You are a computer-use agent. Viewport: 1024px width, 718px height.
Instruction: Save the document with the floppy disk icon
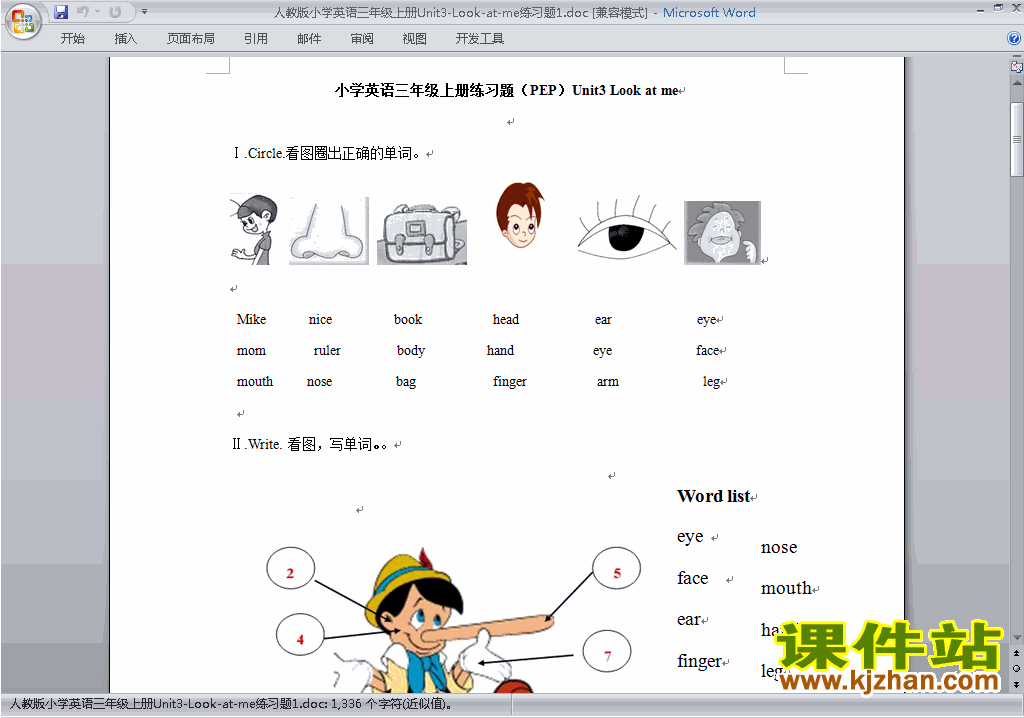pyautogui.click(x=61, y=12)
